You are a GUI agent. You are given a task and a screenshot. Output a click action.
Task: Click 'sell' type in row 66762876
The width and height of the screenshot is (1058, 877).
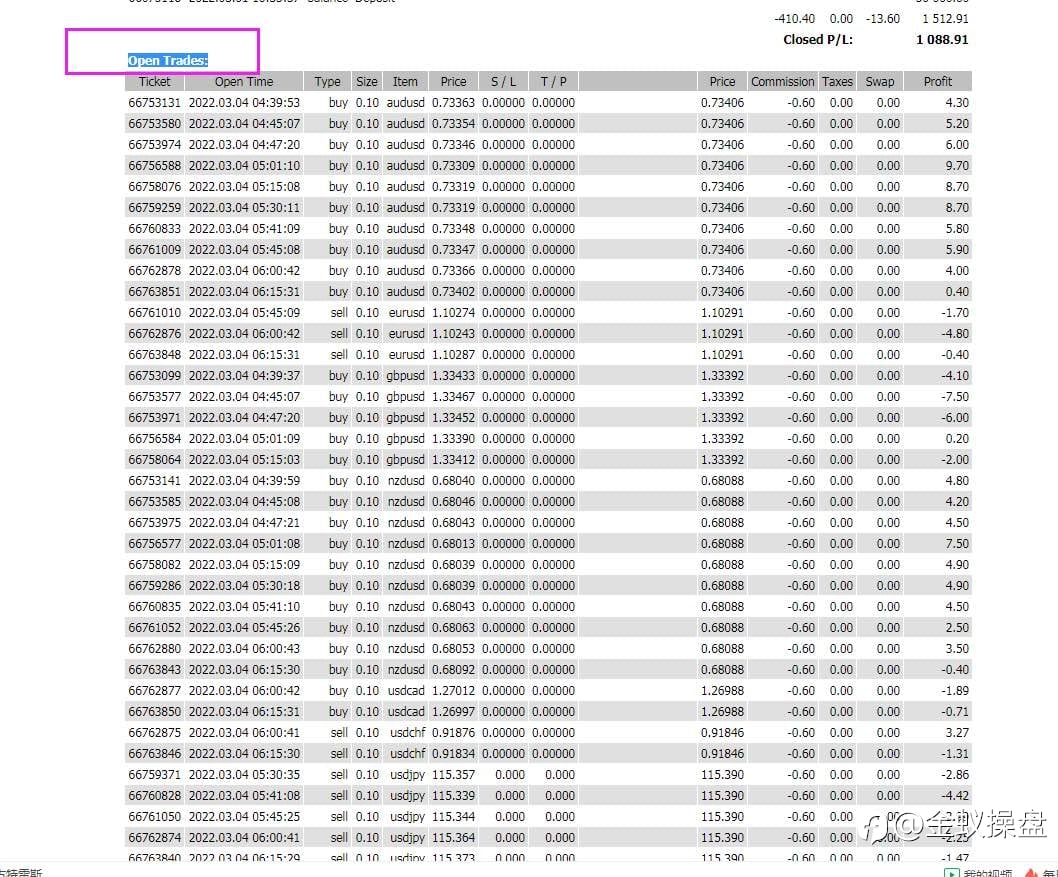tap(339, 333)
